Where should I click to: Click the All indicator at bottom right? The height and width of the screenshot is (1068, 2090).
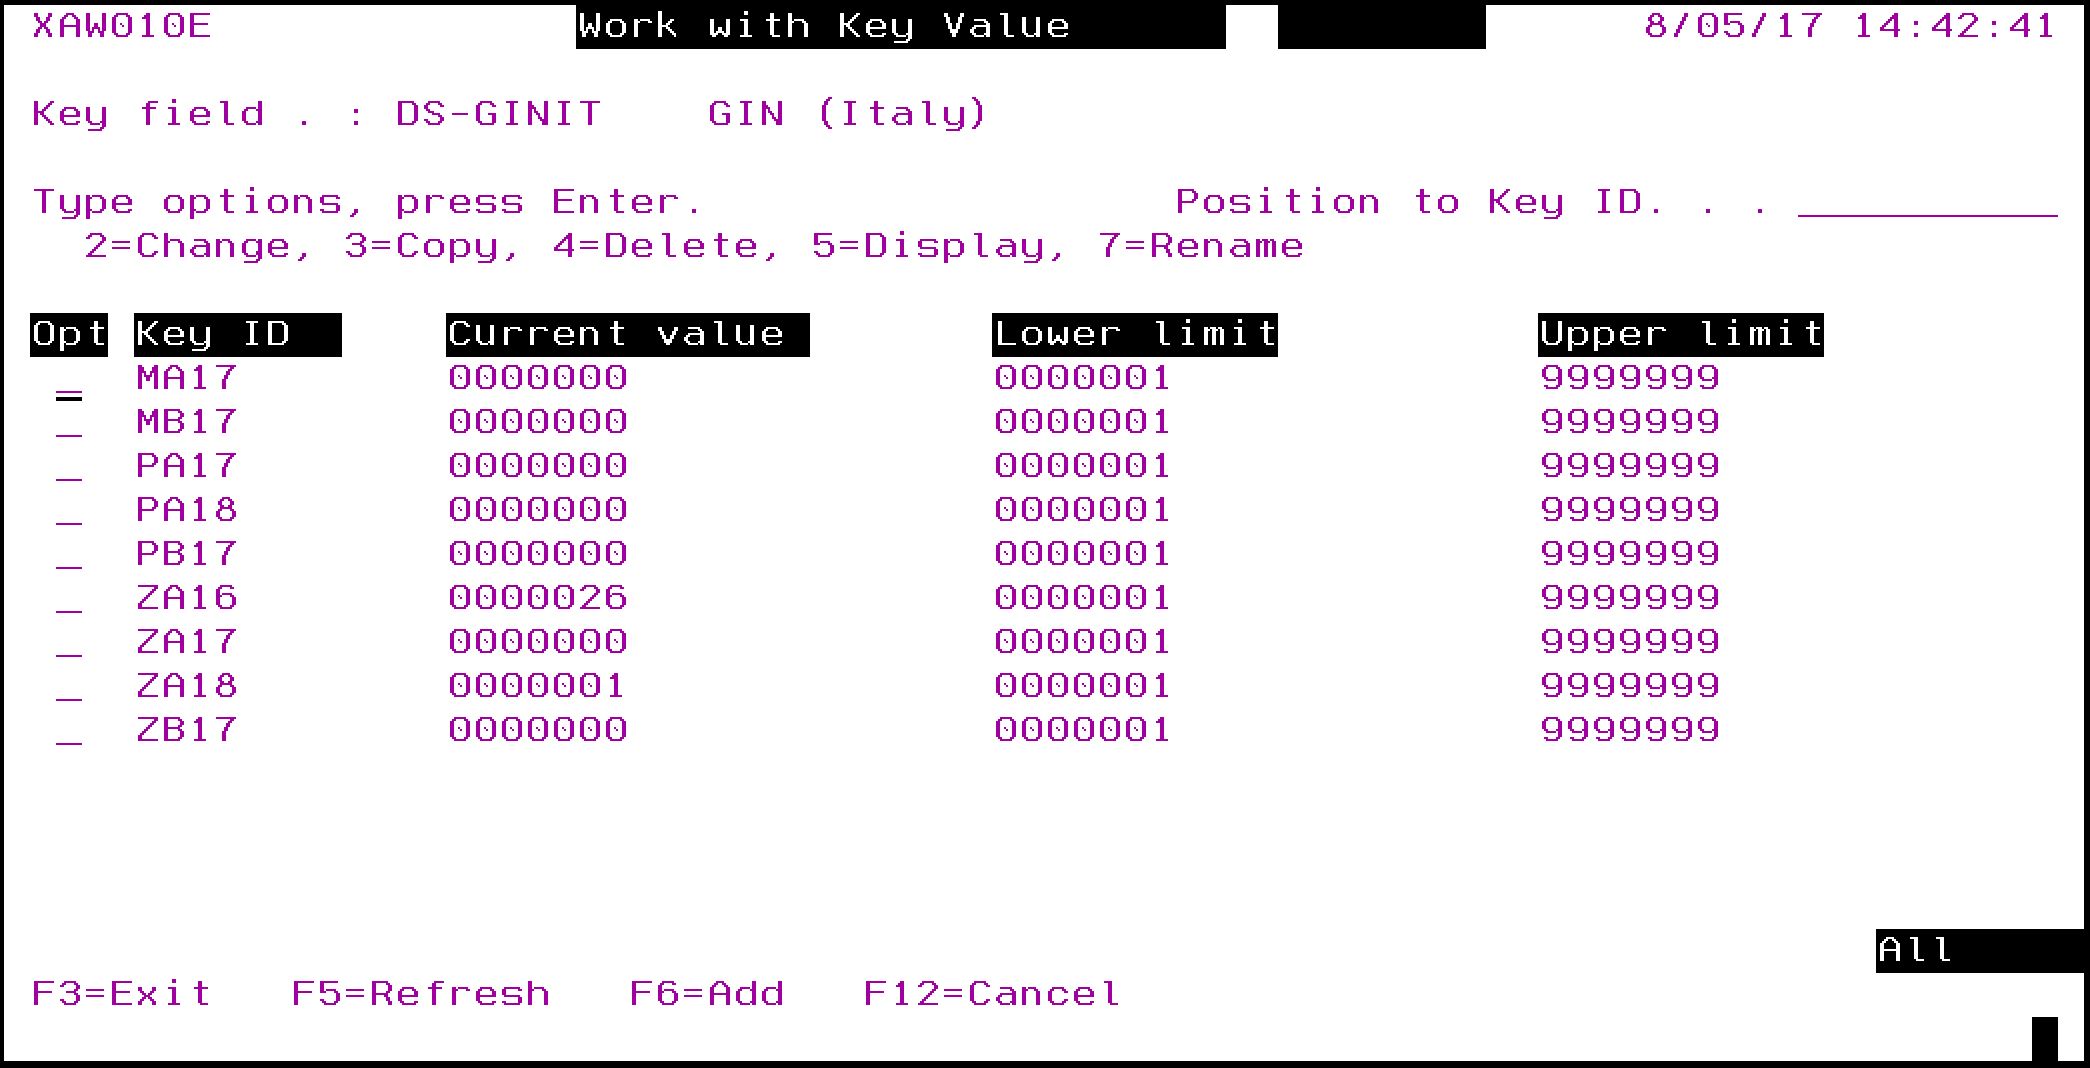(1915, 950)
